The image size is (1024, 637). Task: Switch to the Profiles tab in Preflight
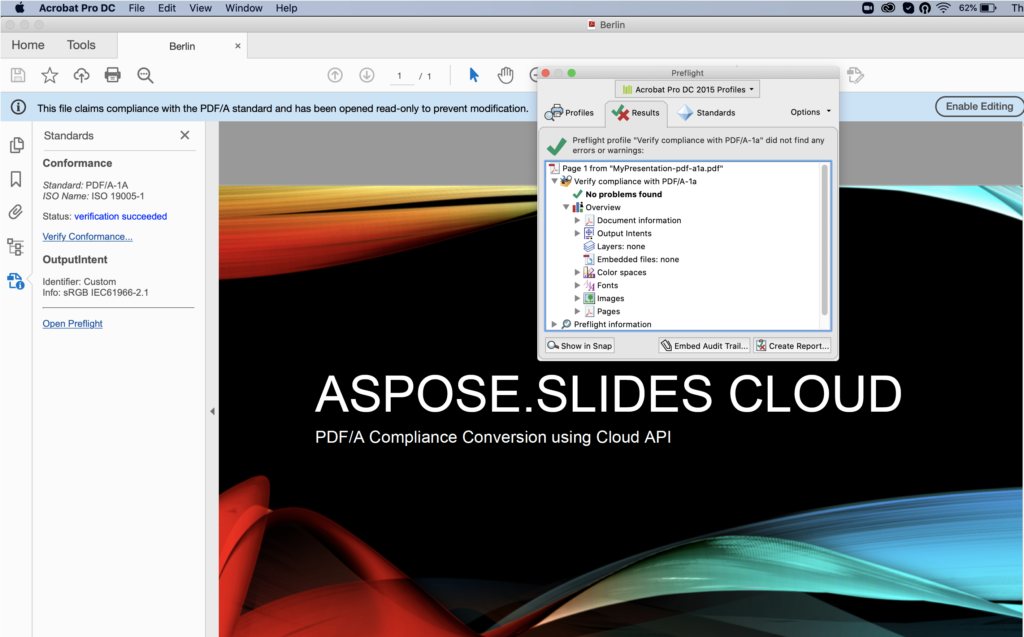click(570, 113)
